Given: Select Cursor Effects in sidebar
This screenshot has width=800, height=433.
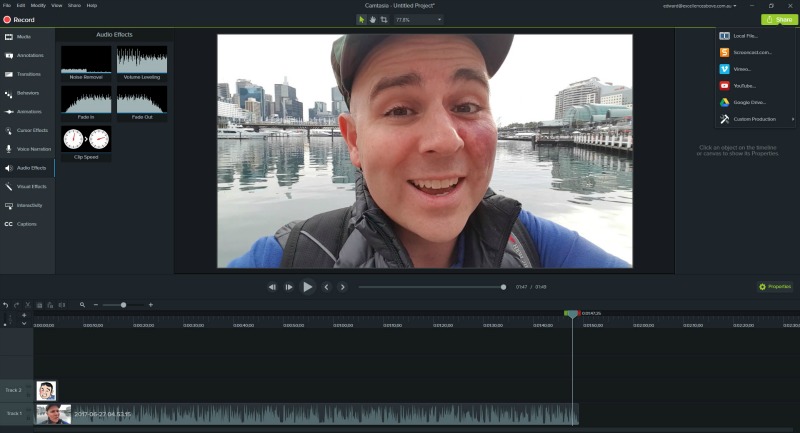Looking at the screenshot, I should (27, 130).
